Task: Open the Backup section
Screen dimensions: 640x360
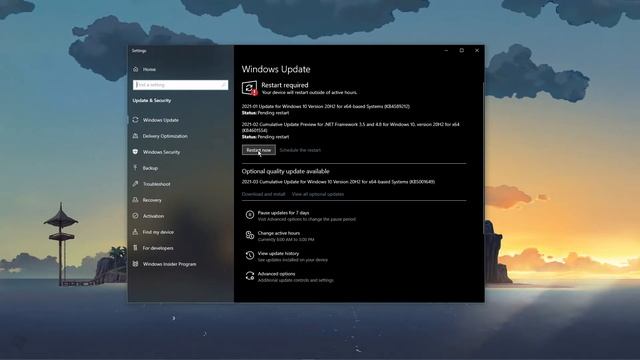Action: (x=150, y=168)
